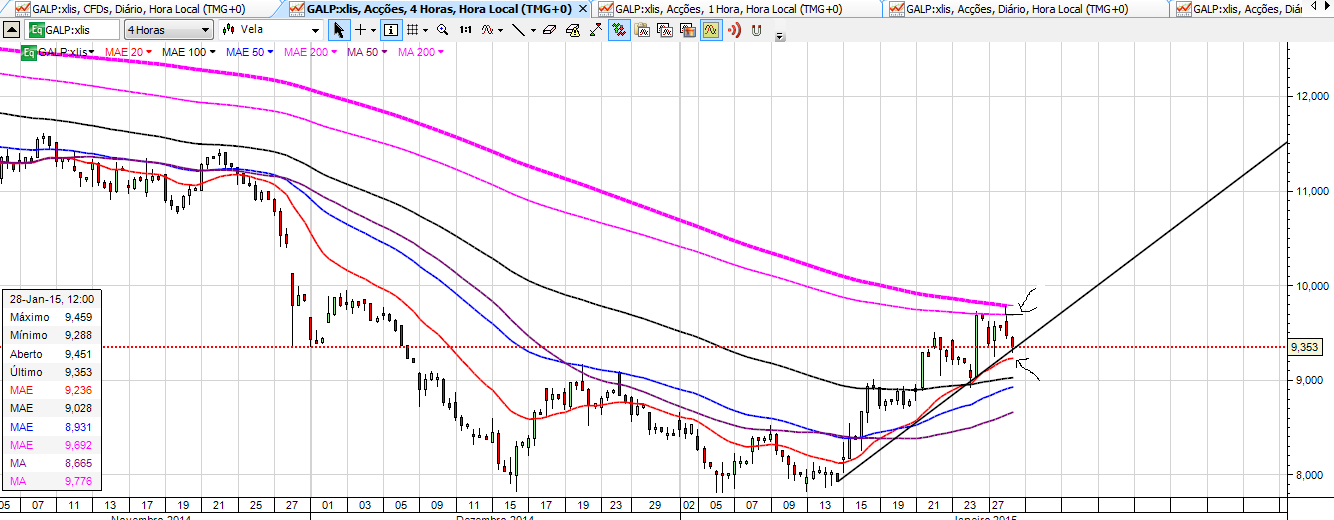Expand the crosshair tool dropdown arrow
The width and height of the screenshot is (1334, 520).
374,31
